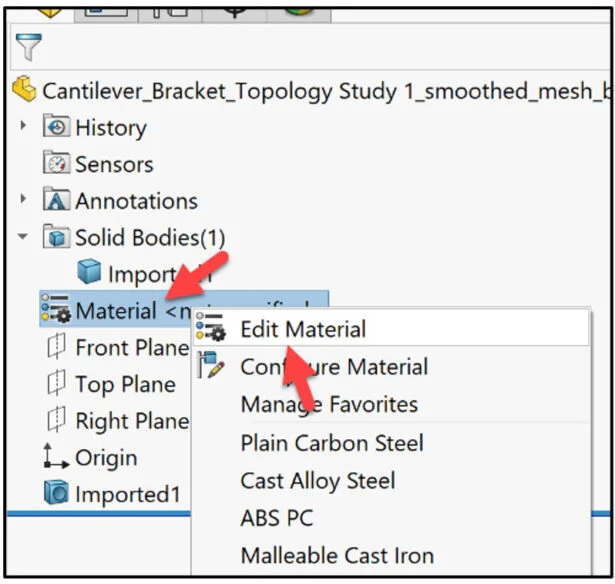The height and width of the screenshot is (584, 615).
Task: Click the Material icon in tree
Action: 55,311
